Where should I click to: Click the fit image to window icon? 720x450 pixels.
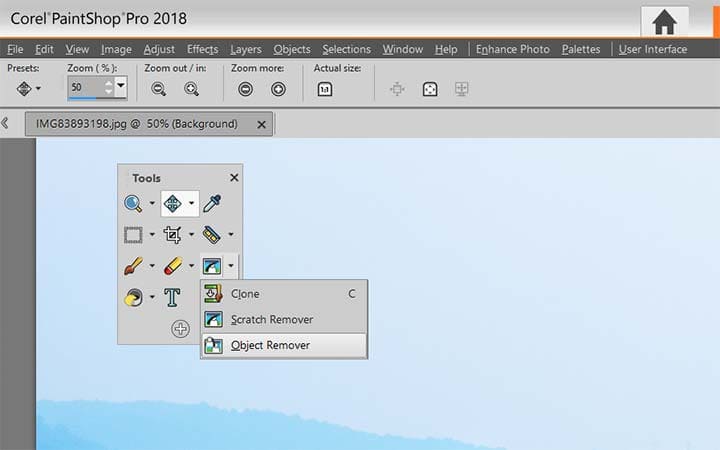click(430, 89)
